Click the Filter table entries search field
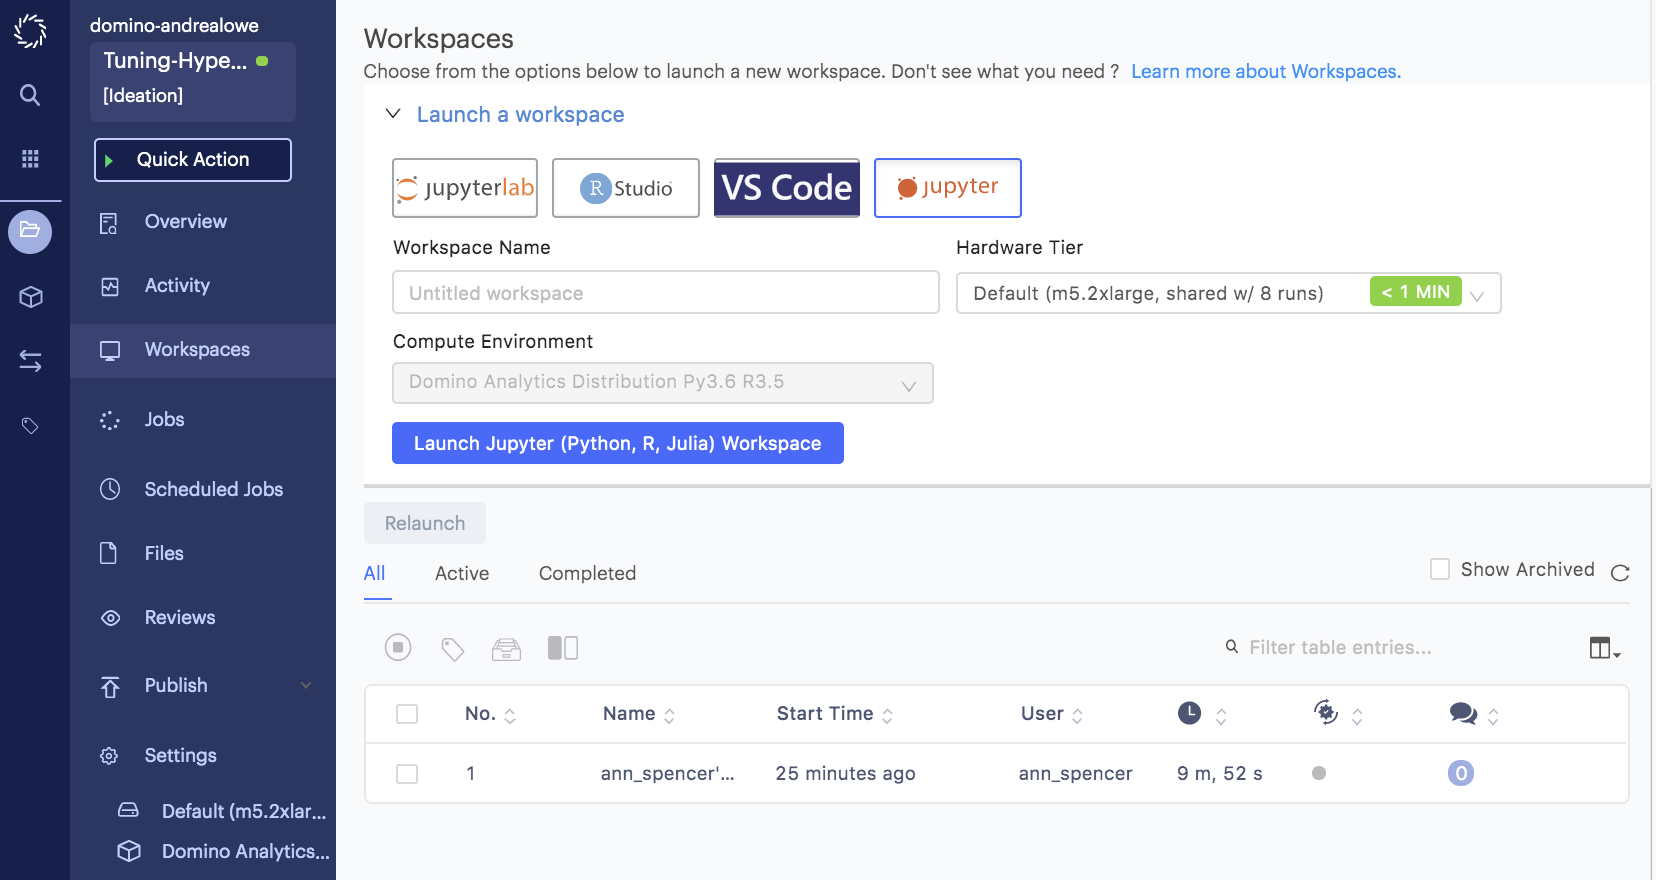The image size is (1656, 880). tap(1340, 647)
